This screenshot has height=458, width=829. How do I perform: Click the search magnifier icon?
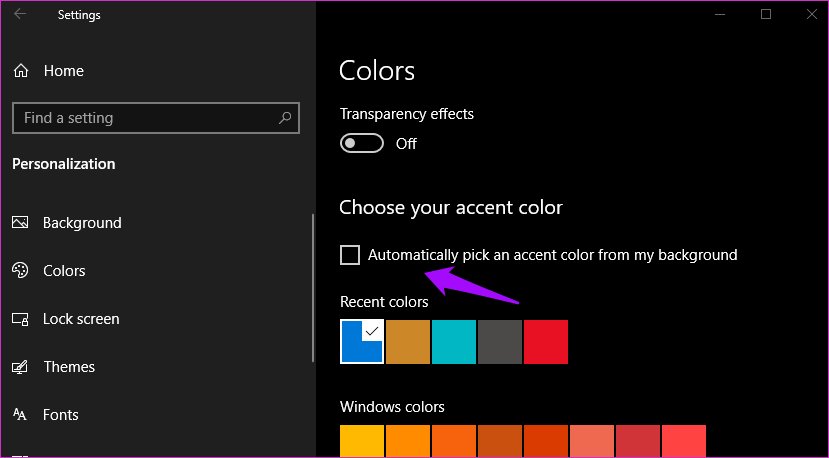click(x=284, y=117)
